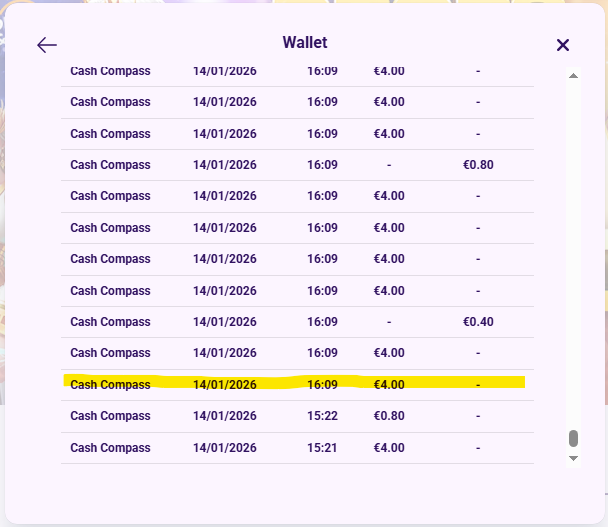Select the yellow highlighted Cash Compass row

click(x=294, y=384)
